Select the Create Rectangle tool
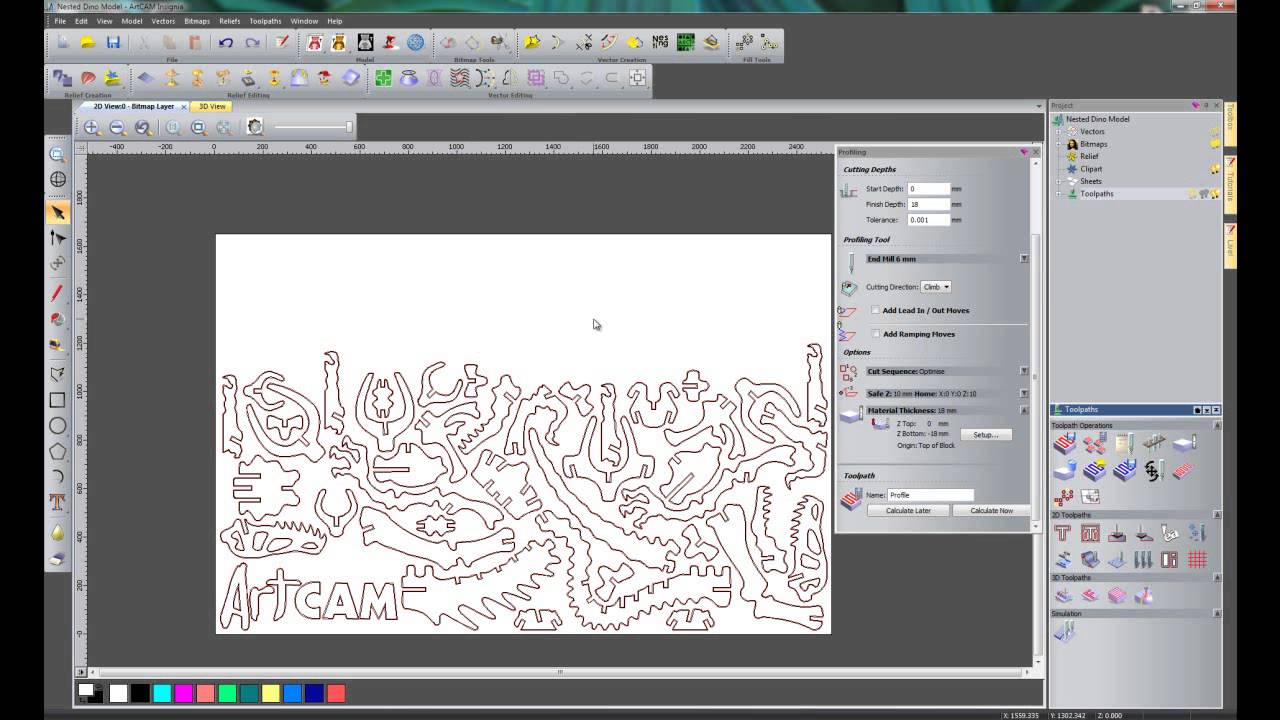The image size is (1280, 720). pos(57,400)
